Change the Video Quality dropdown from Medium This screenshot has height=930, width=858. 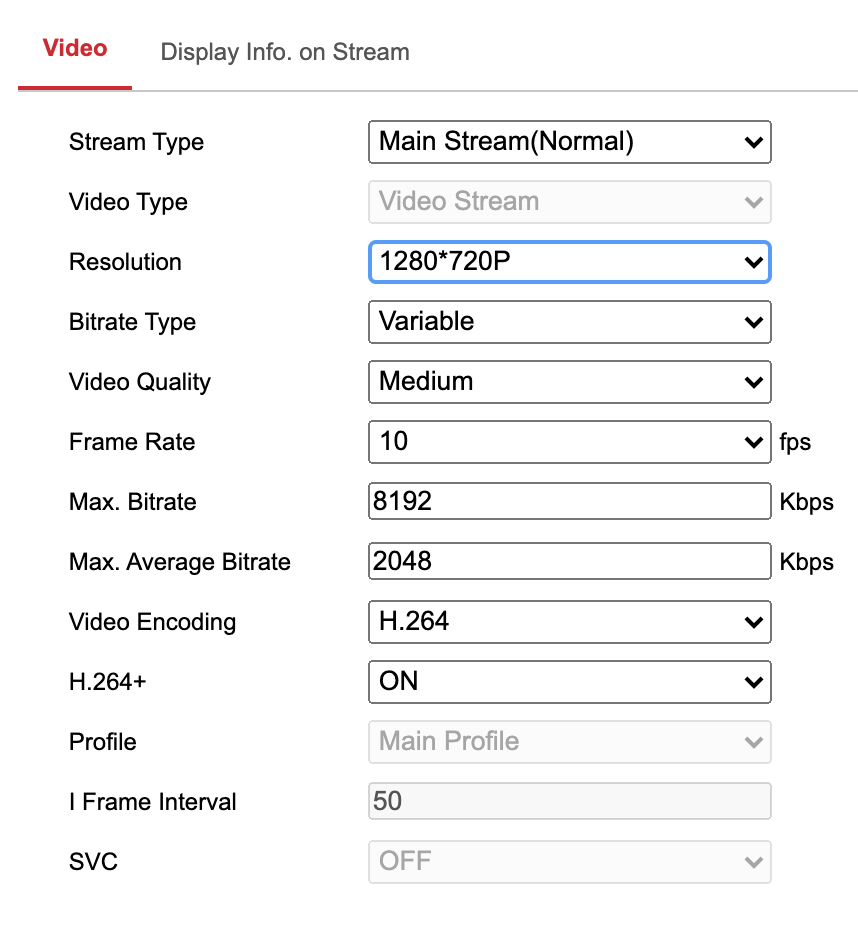[569, 382]
